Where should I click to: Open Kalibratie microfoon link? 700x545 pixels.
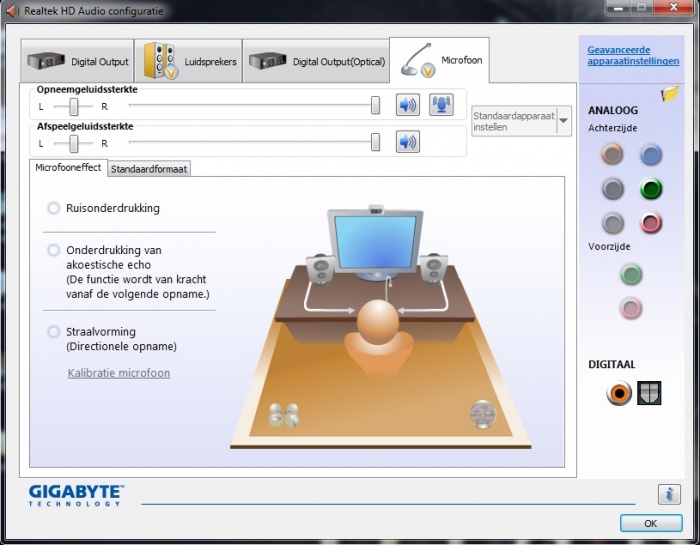coord(119,373)
